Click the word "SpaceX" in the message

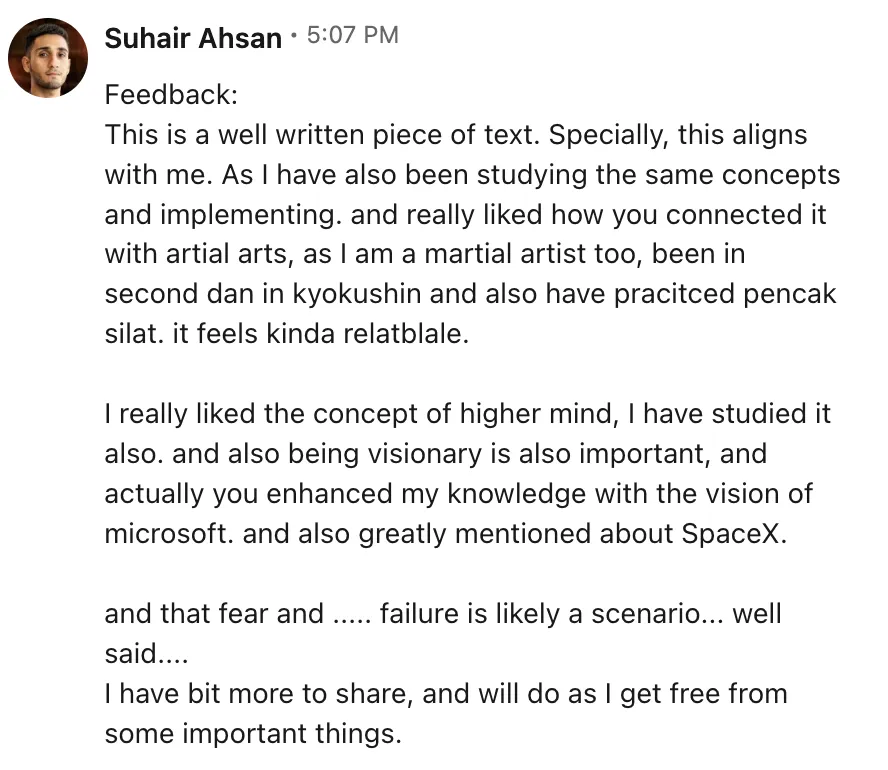click(x=730, y=533)
